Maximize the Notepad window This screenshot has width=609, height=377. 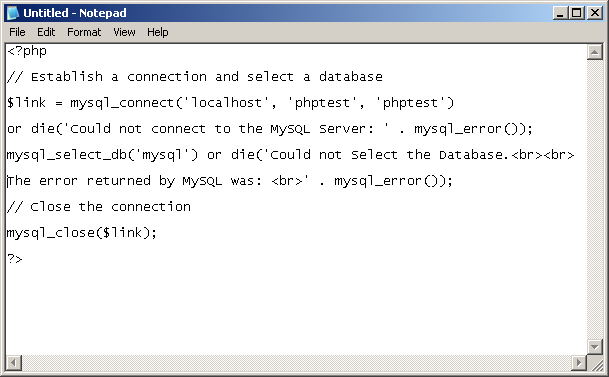click(x=577, y=13)
